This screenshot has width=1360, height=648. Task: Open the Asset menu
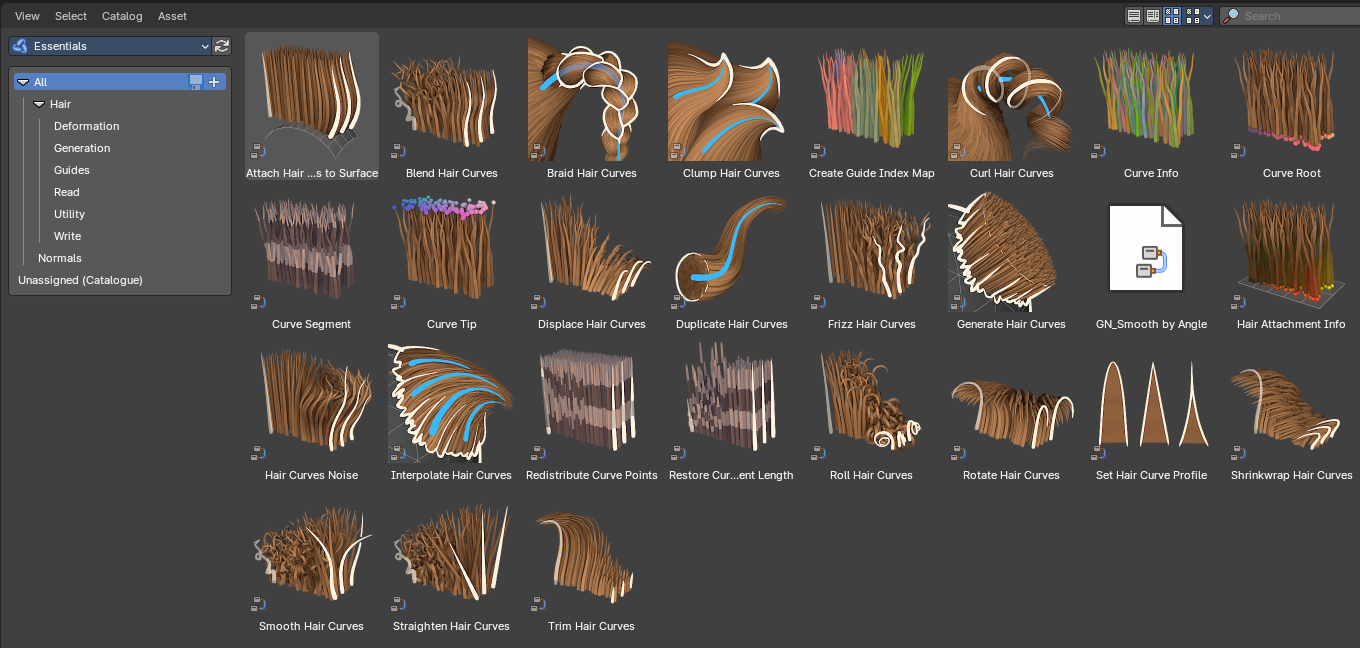[x=172, y=16]
